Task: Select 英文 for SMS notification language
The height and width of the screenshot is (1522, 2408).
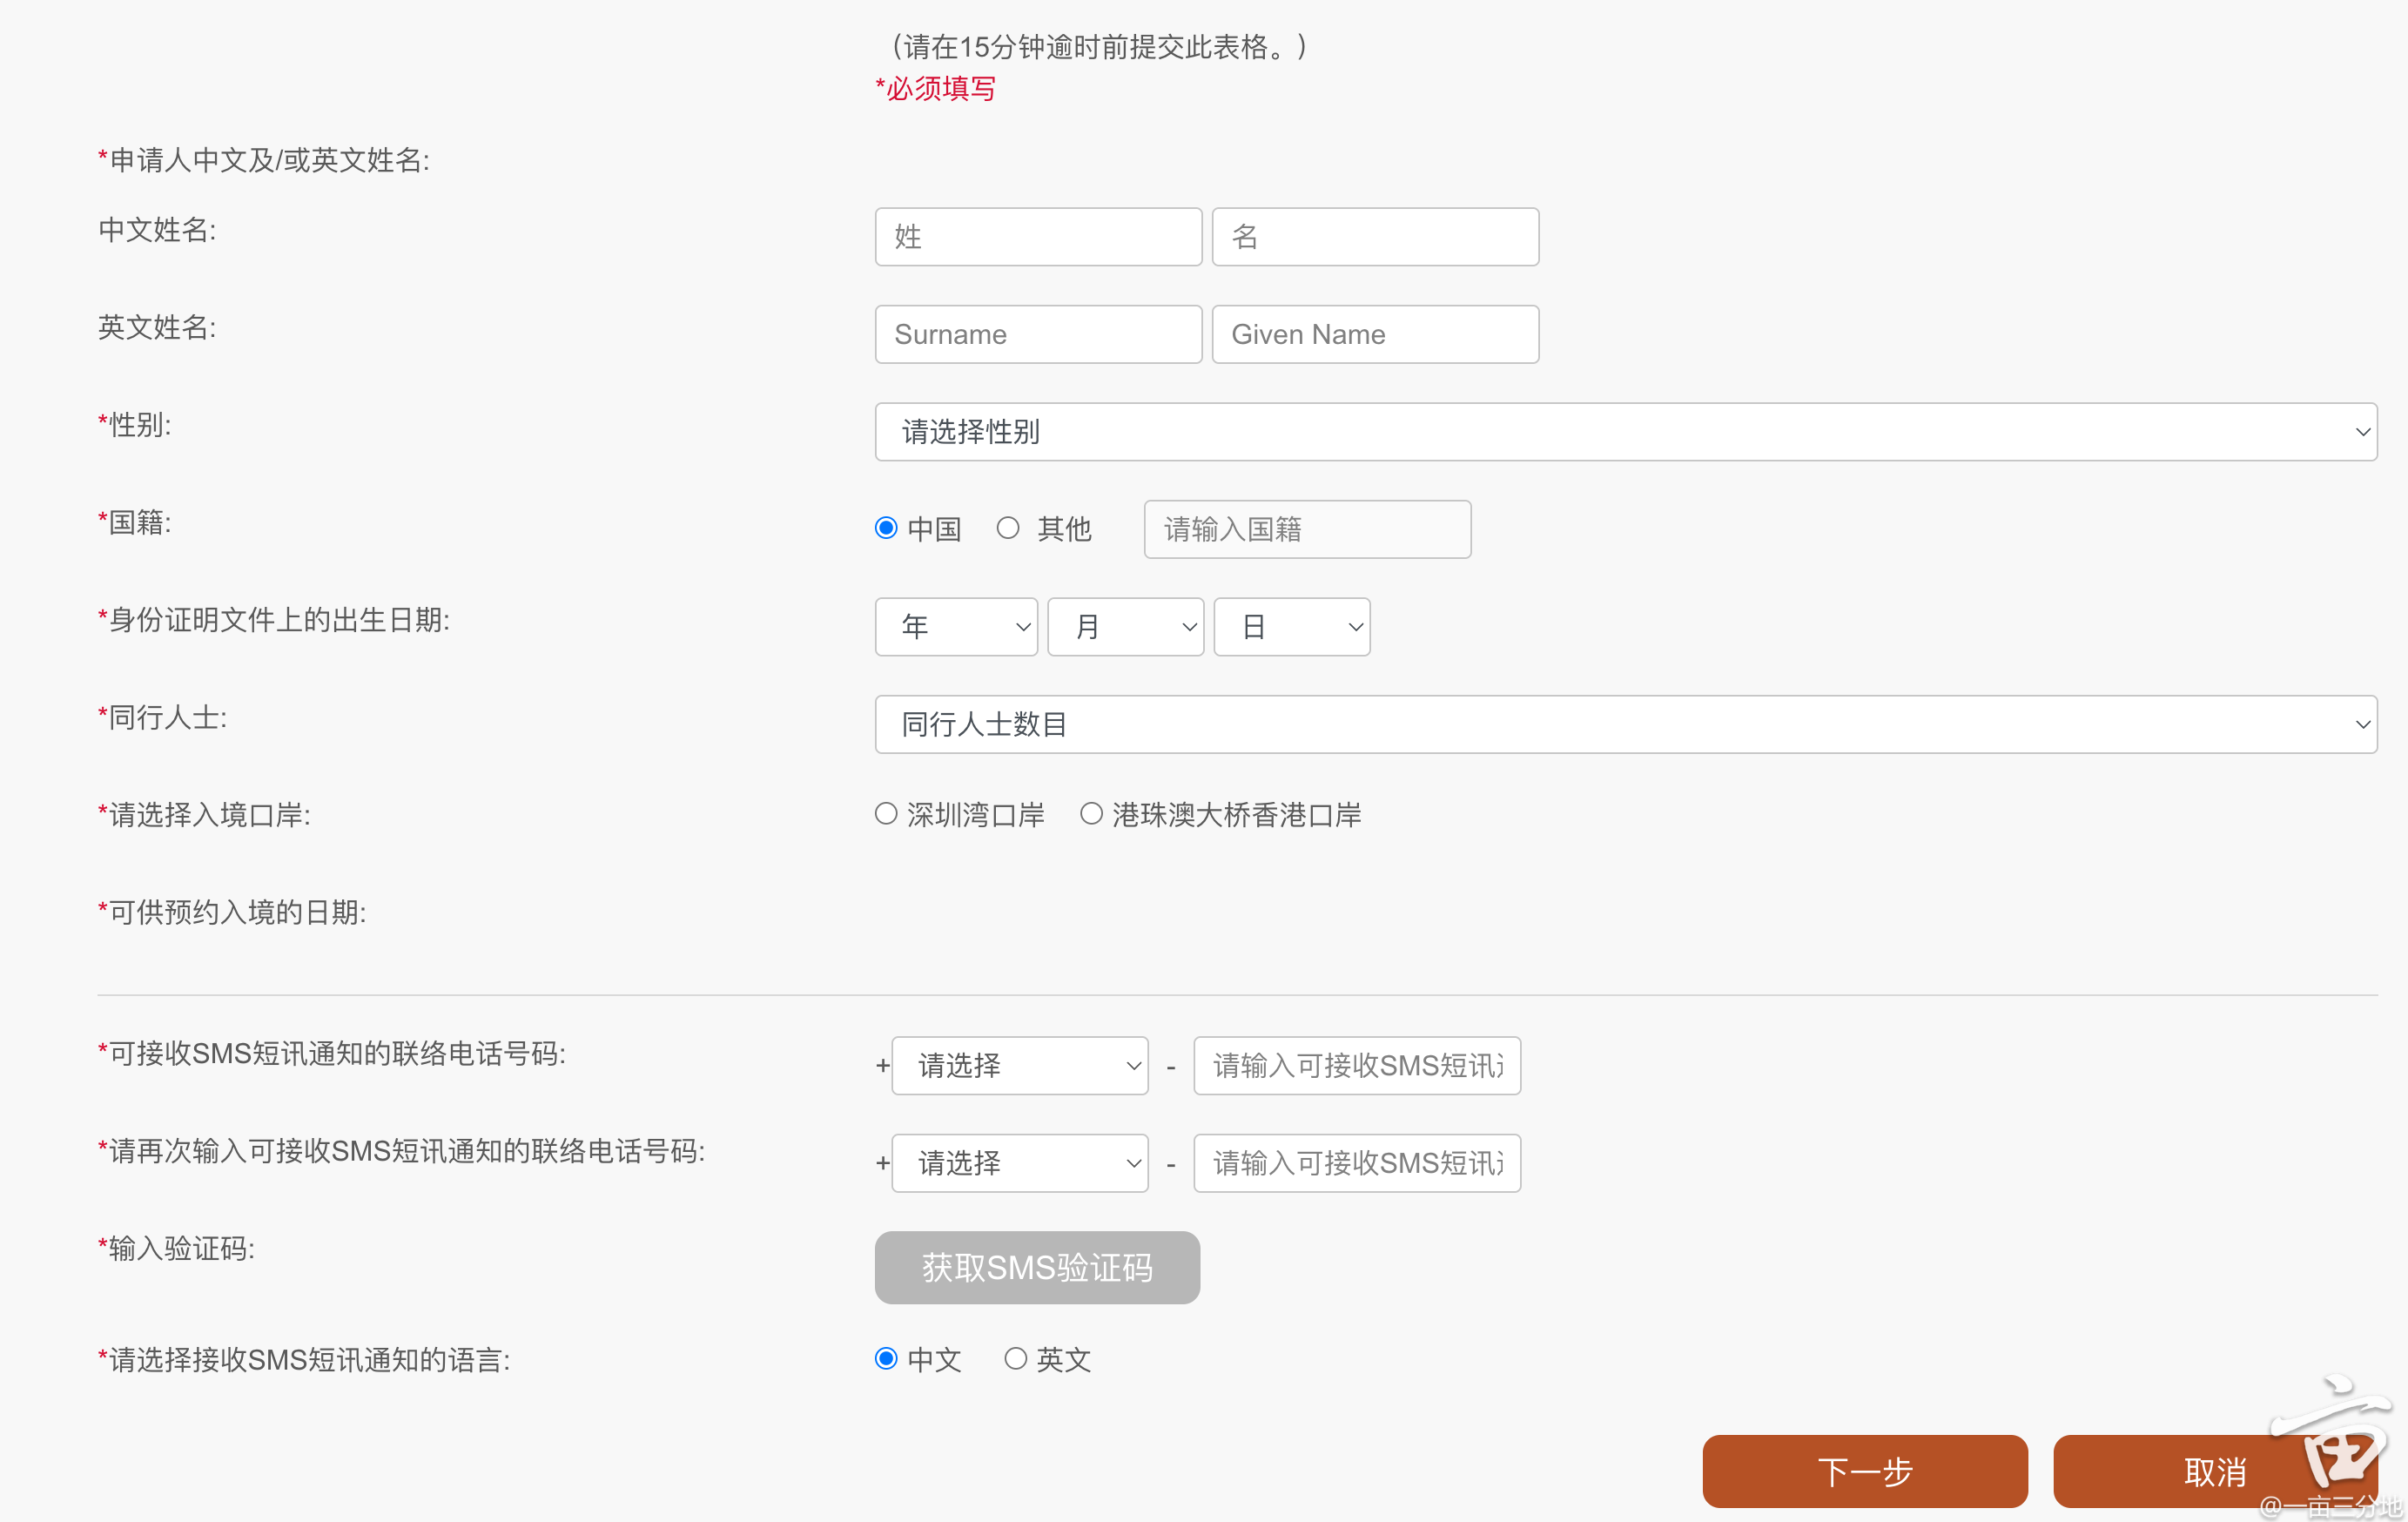Action: pos(1015,1359)
